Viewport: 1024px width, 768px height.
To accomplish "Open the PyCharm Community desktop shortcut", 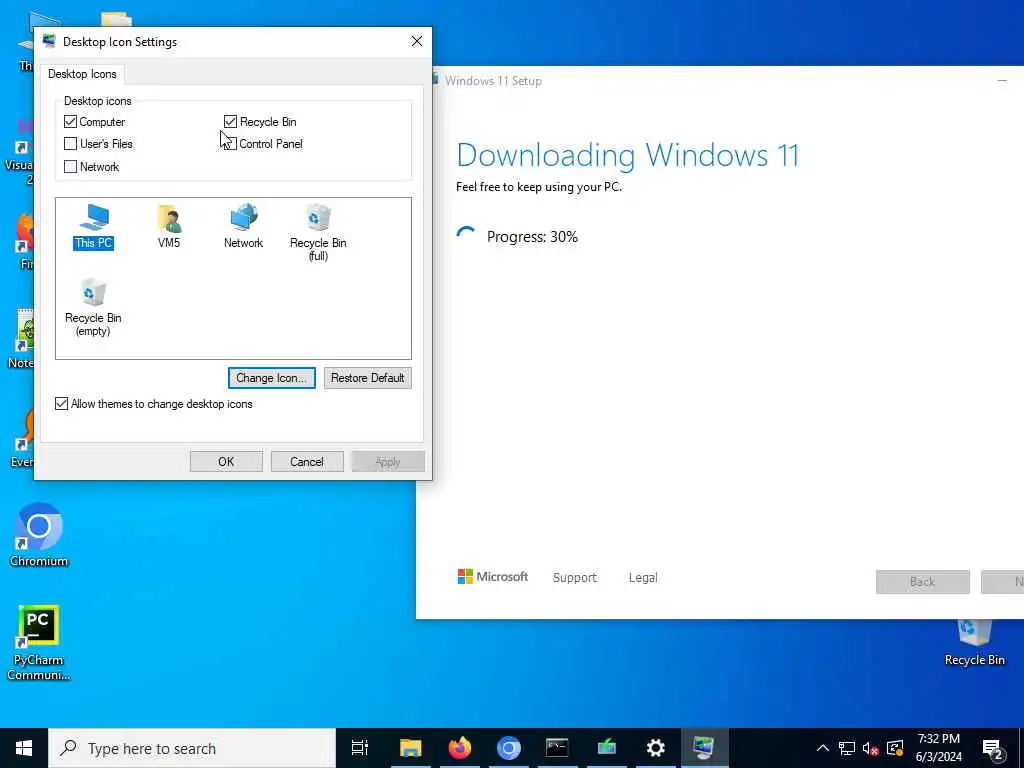I will coord(39,643).
